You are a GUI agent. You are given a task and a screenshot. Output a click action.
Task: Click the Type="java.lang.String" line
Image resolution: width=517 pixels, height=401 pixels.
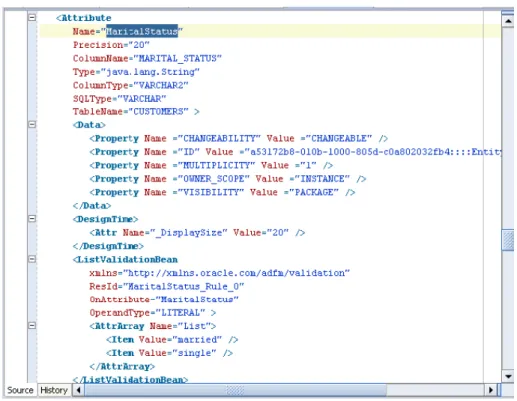(136, 72)
